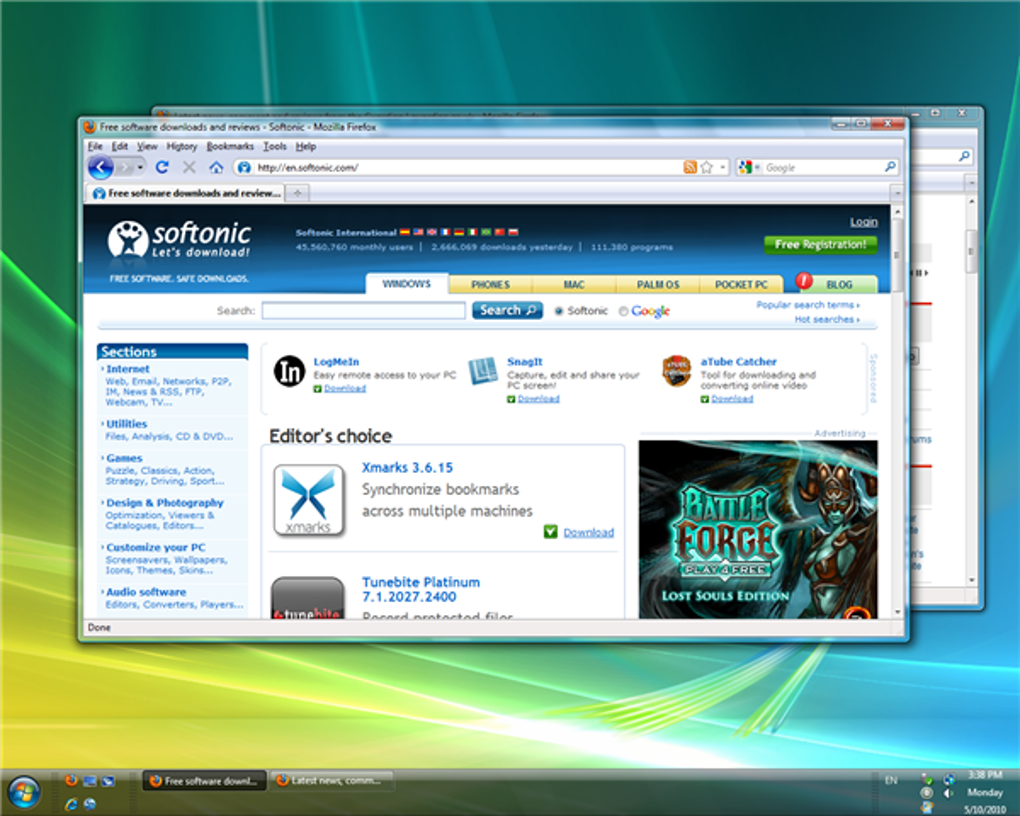This screenshot has width=1020, height=816.
Task: Click the Xmarks program thumbnail
Action: point(308,500)
